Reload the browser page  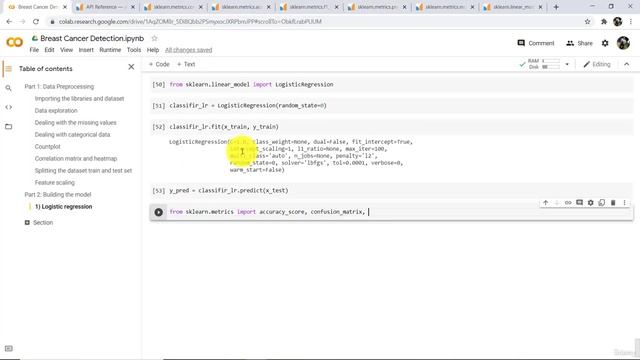click(x=36, y=22)
